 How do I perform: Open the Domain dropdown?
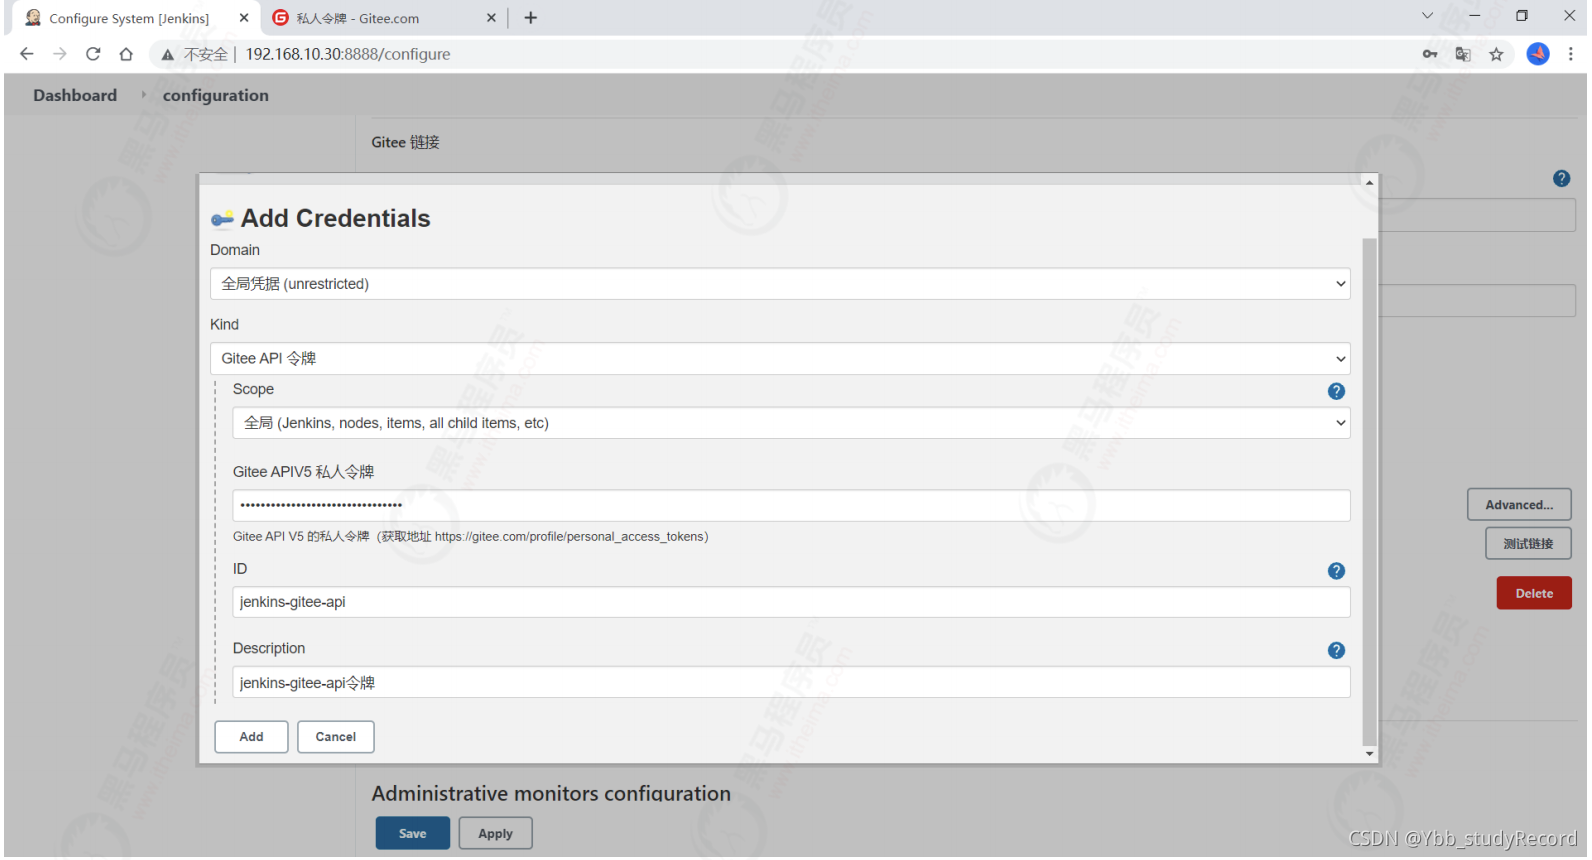pyautogui.click(x=780, y=284)
